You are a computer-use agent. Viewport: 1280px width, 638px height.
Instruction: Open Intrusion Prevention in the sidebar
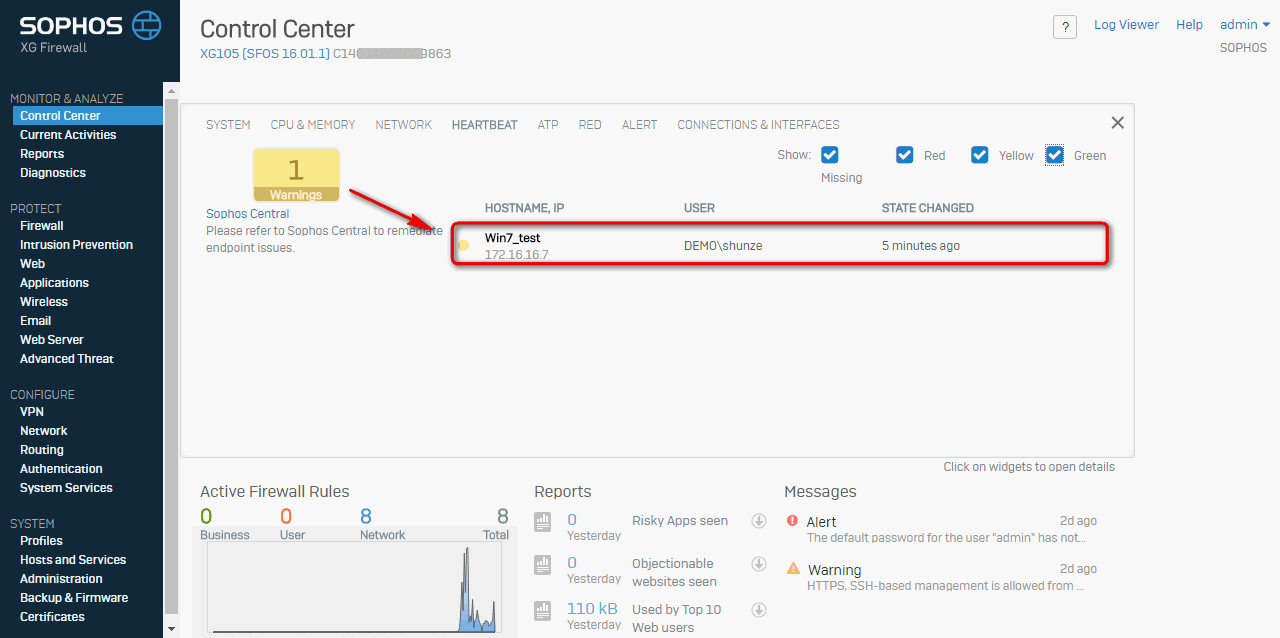pyautogui.click(x=76, y=245)
